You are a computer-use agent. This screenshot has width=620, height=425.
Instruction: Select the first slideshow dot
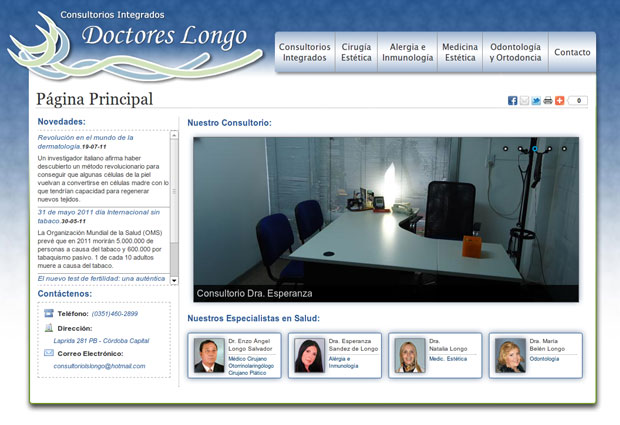pos(505,149)
